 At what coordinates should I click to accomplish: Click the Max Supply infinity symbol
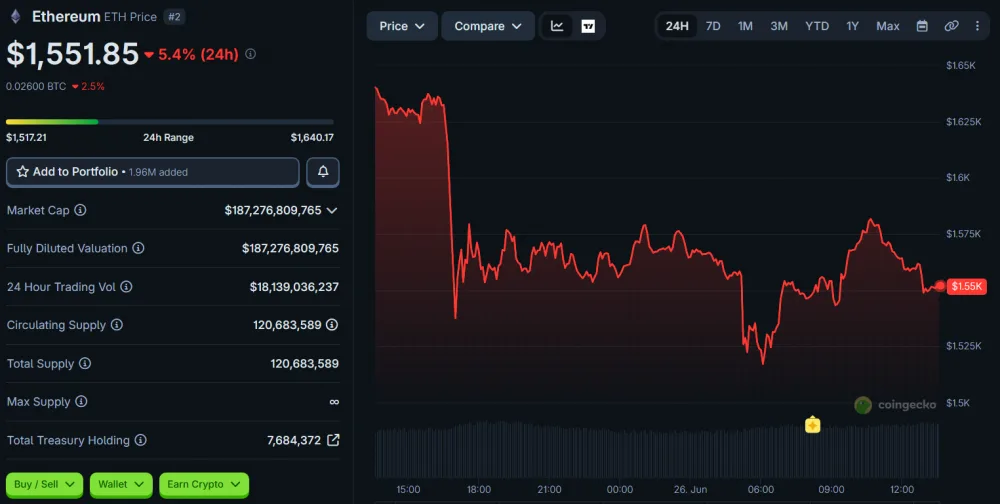click(x=334, y=402)
